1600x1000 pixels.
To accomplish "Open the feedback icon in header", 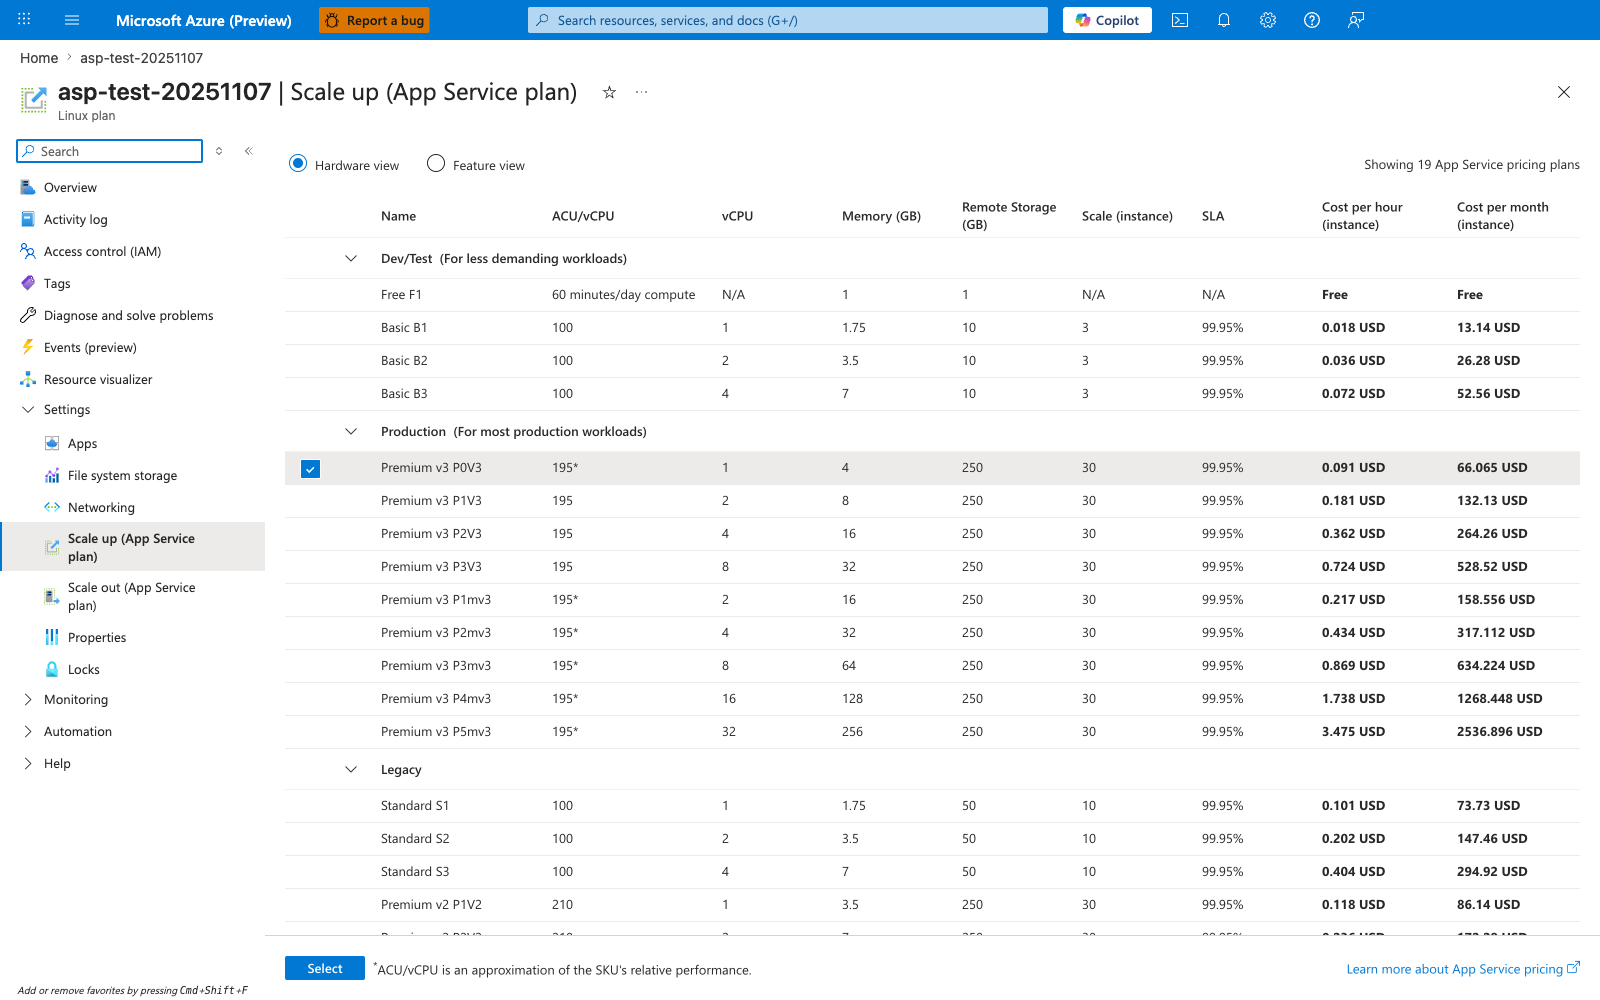I will pyautogui.click(x=1356, y=20).
